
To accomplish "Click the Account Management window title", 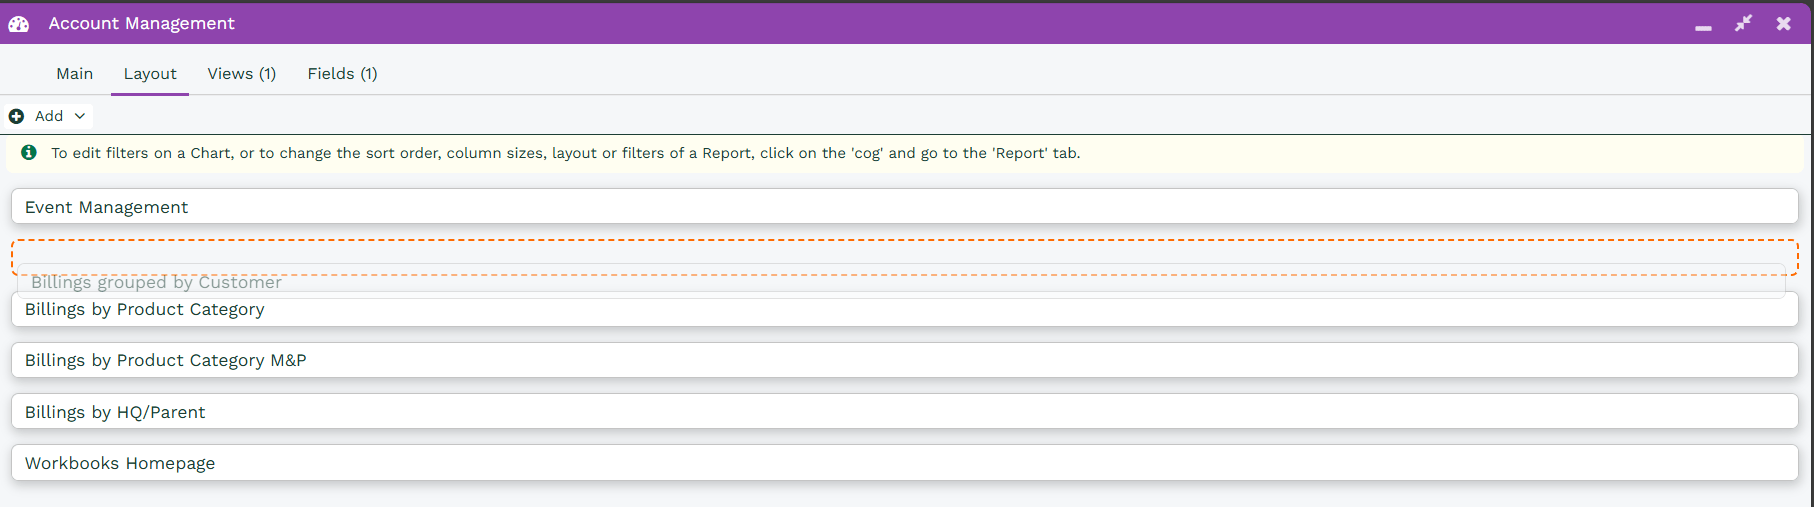I will 141,24.
